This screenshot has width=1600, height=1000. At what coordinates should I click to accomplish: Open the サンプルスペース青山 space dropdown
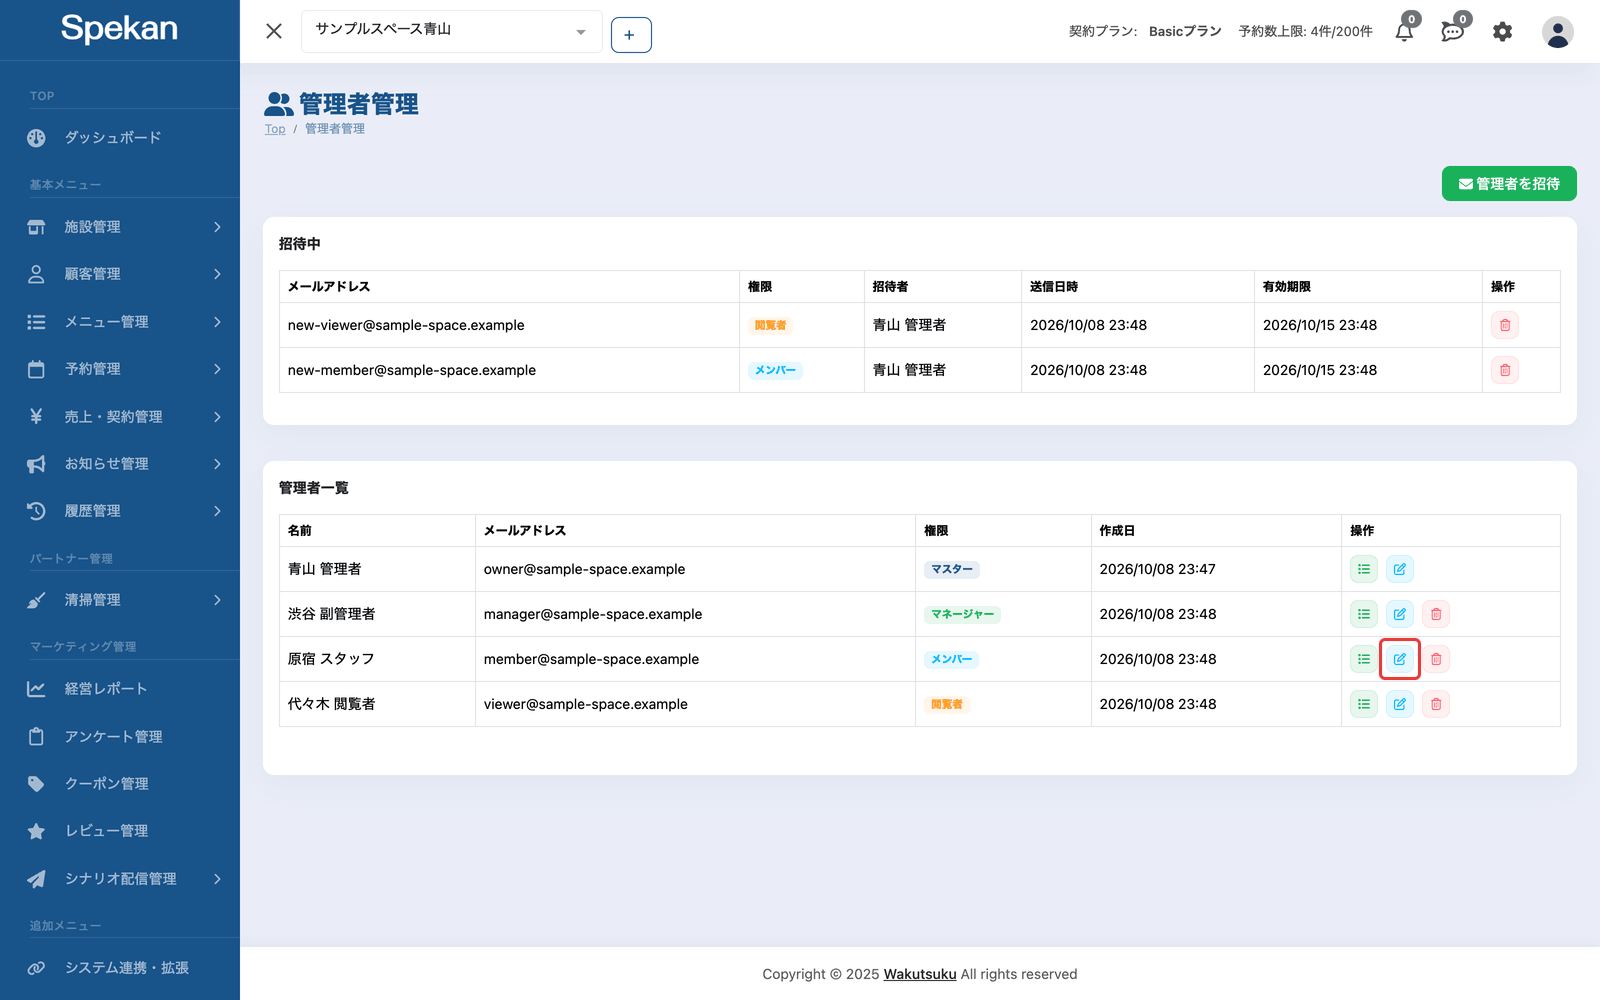pos(452,31)
